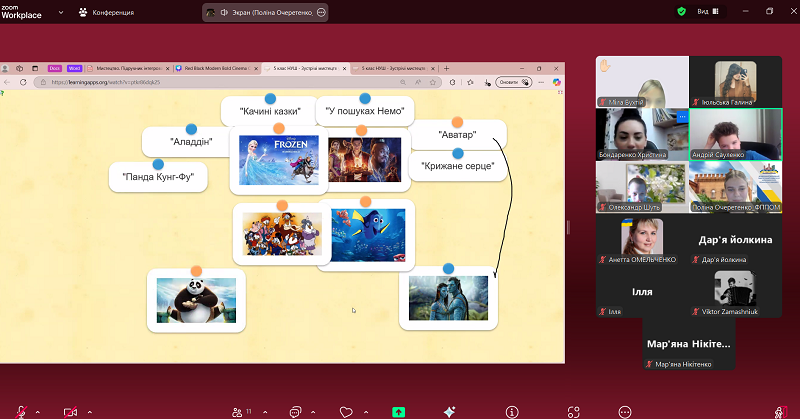This screenshot has width=800, height=419.
Task: Open Zoom Workplace dropdown arrow
Action: pos(61,12)
